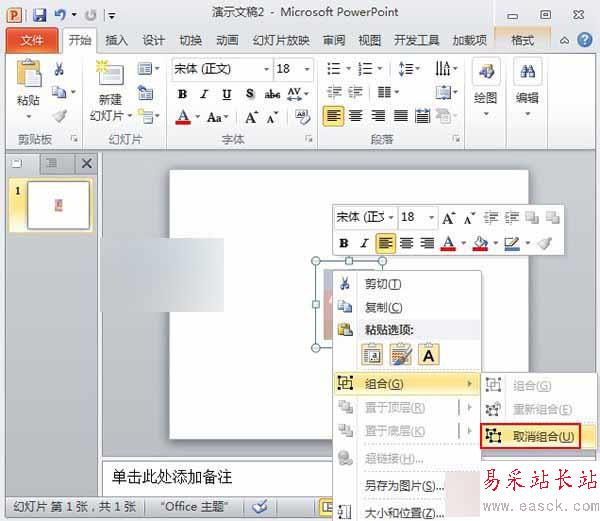Viewport: 600px width, 521px height.
Task: Toggle Bold in ribbon Font group
Action: click(x=183, y=94)
